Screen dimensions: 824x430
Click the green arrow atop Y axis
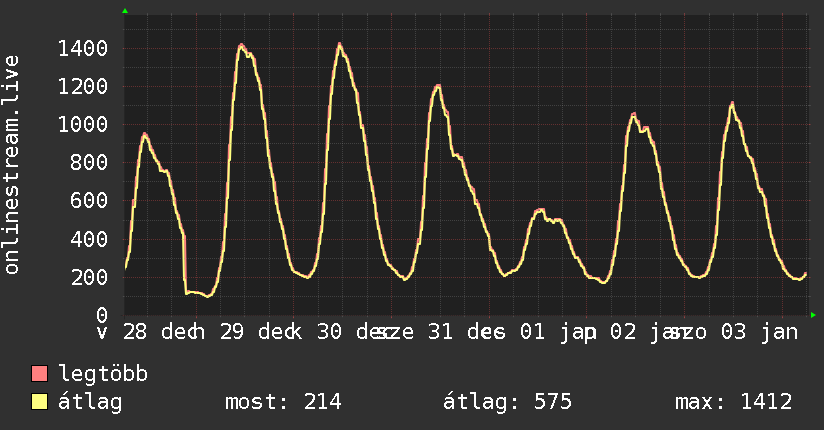tap(125, 11)
